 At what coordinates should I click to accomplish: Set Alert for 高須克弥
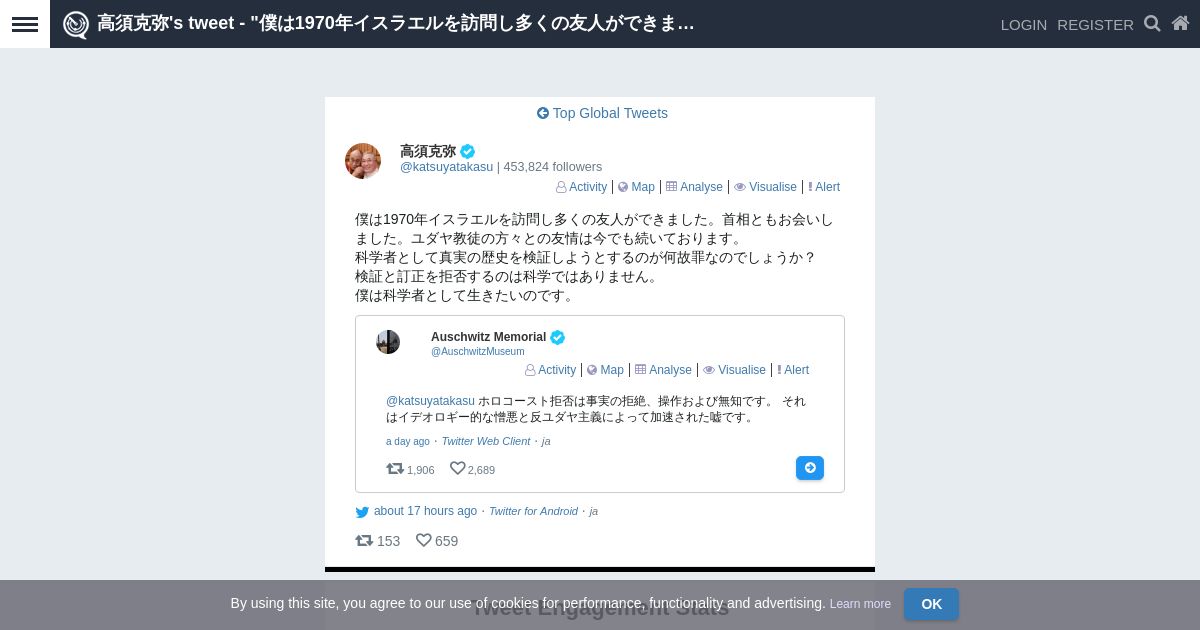point(824,187)
